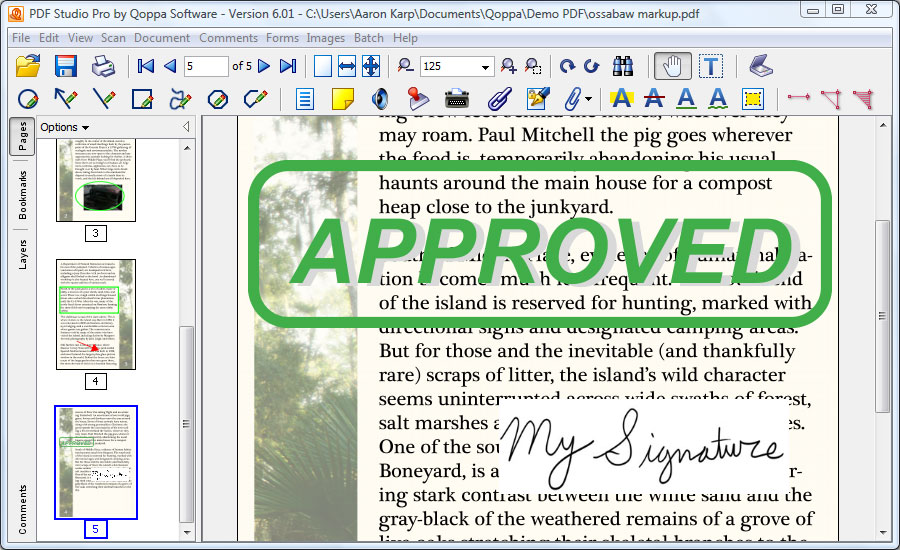Open the Forms menu
The height and width of the screenshot is (550, 900).
pyautogui.click(x=282, y=38)
